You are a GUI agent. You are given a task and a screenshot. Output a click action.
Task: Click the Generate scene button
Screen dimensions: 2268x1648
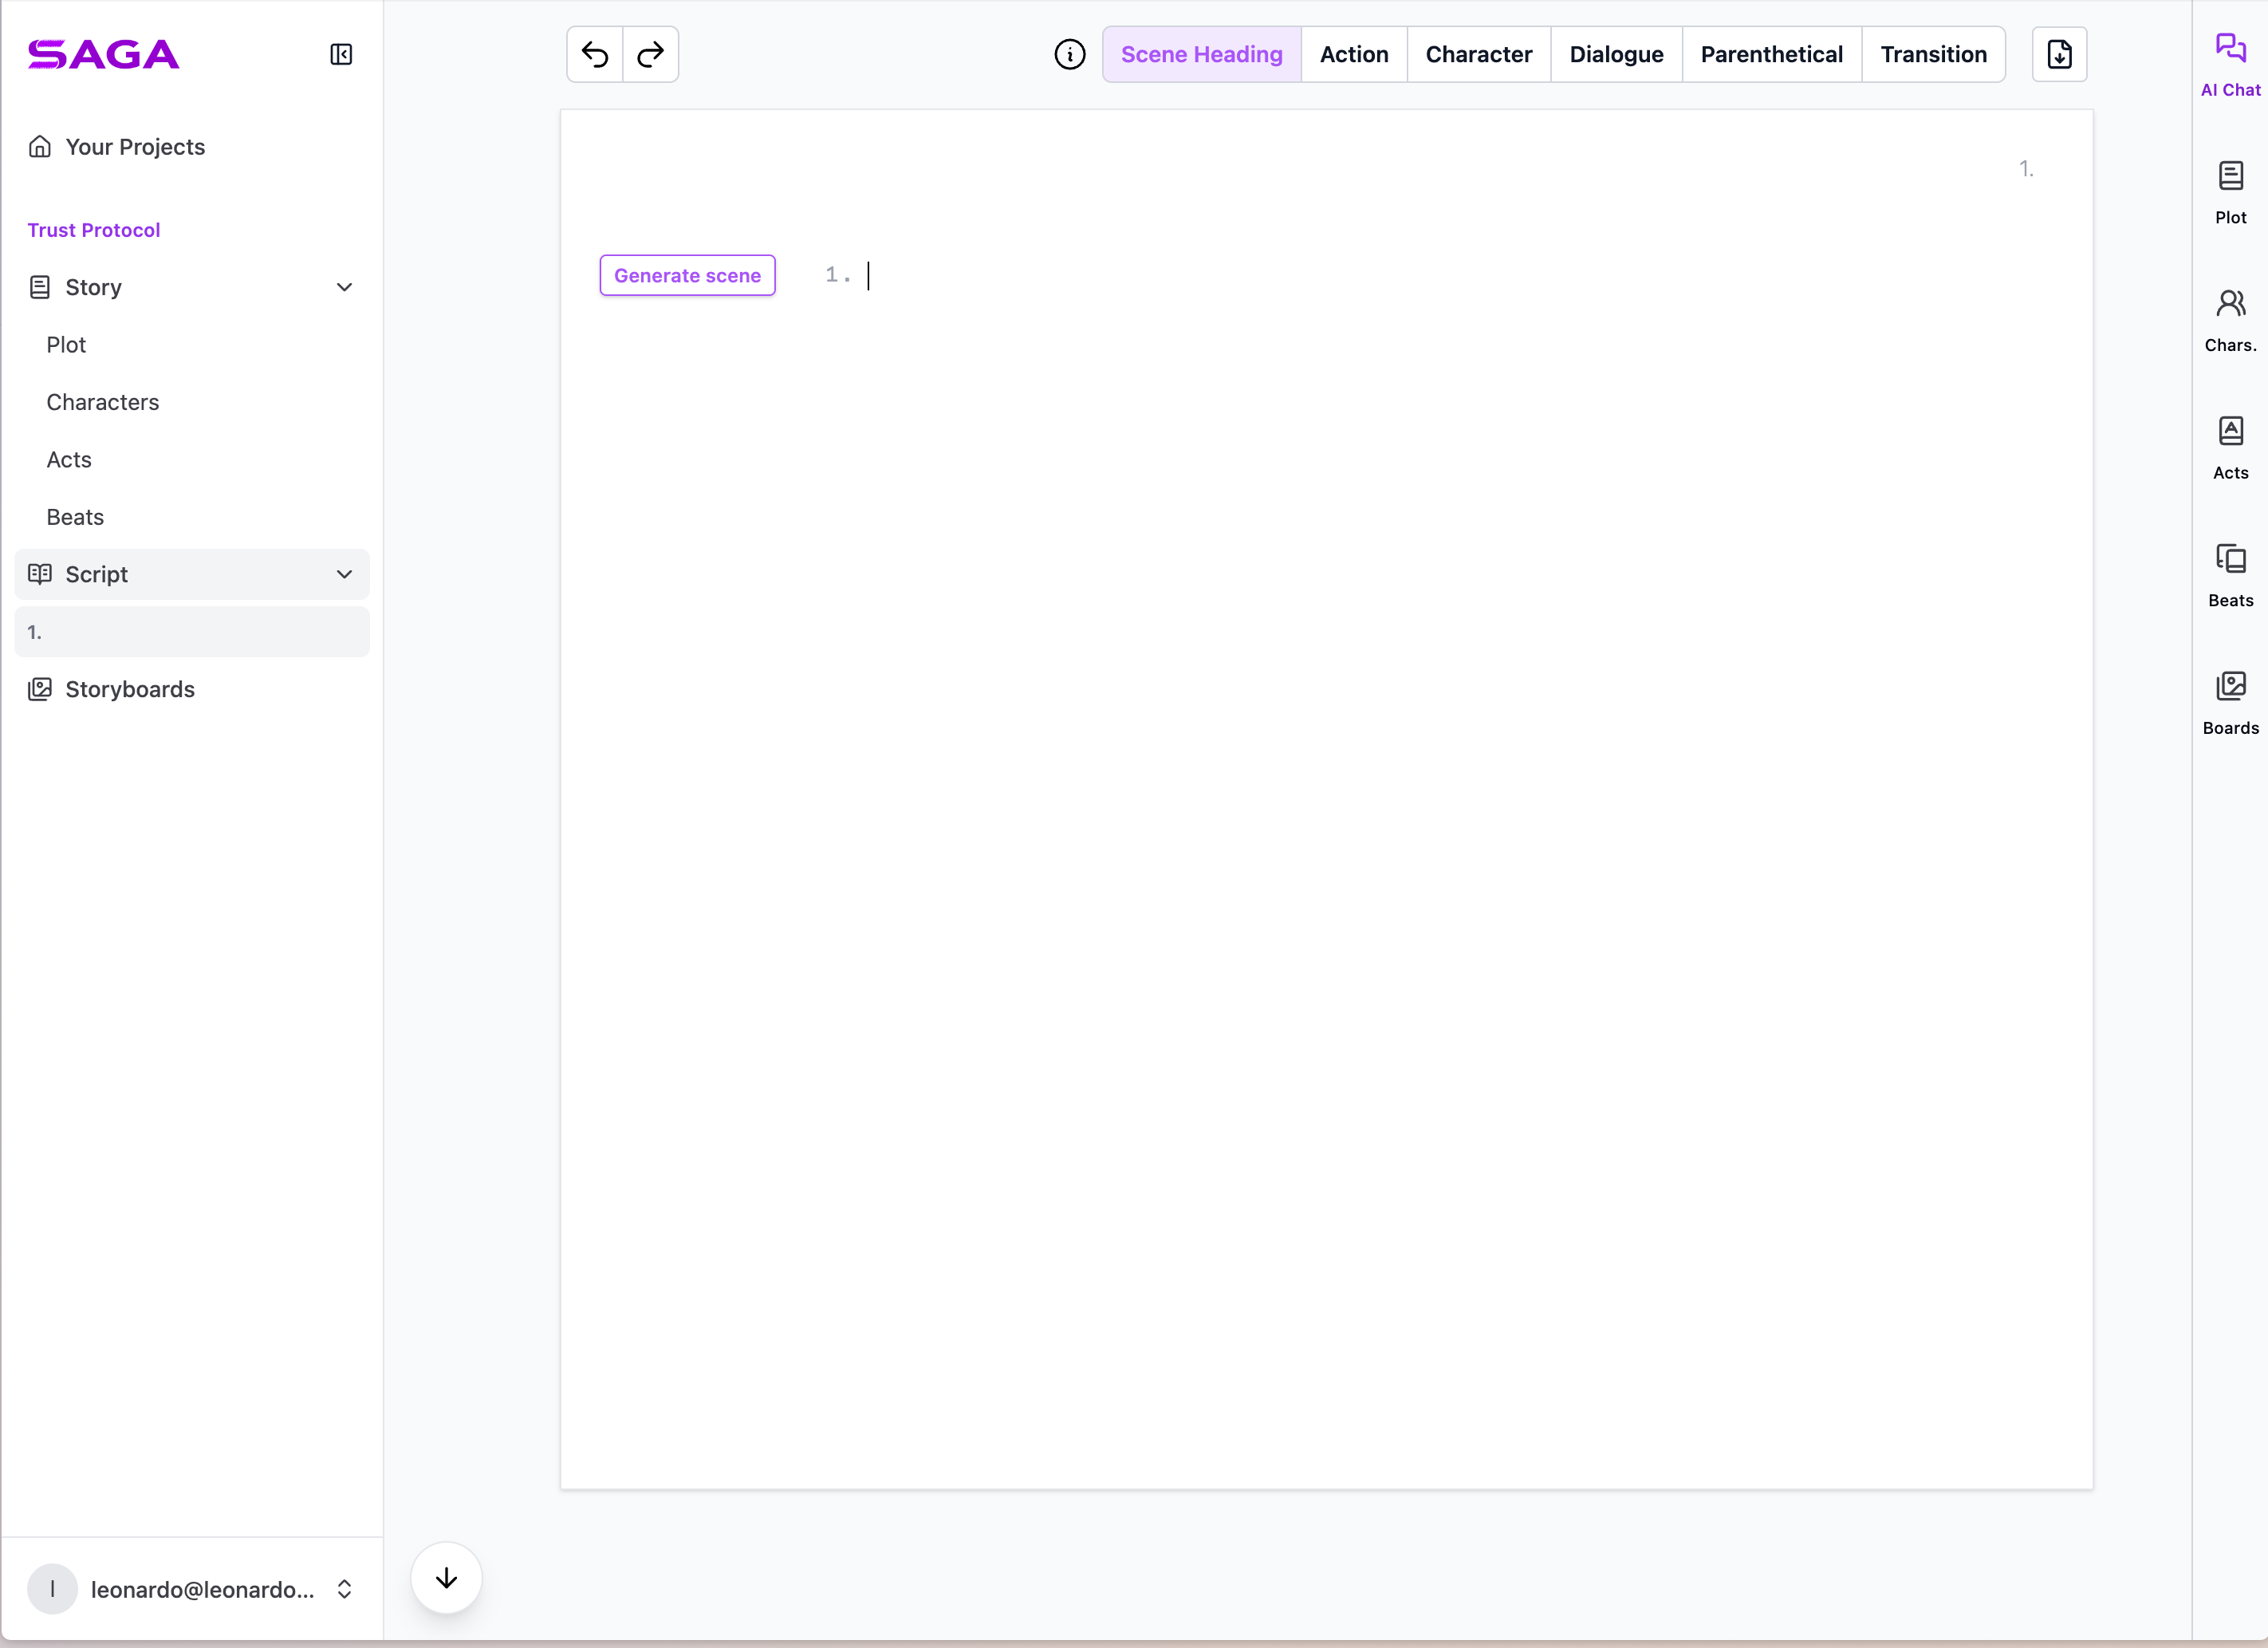(x=687, y=275)
